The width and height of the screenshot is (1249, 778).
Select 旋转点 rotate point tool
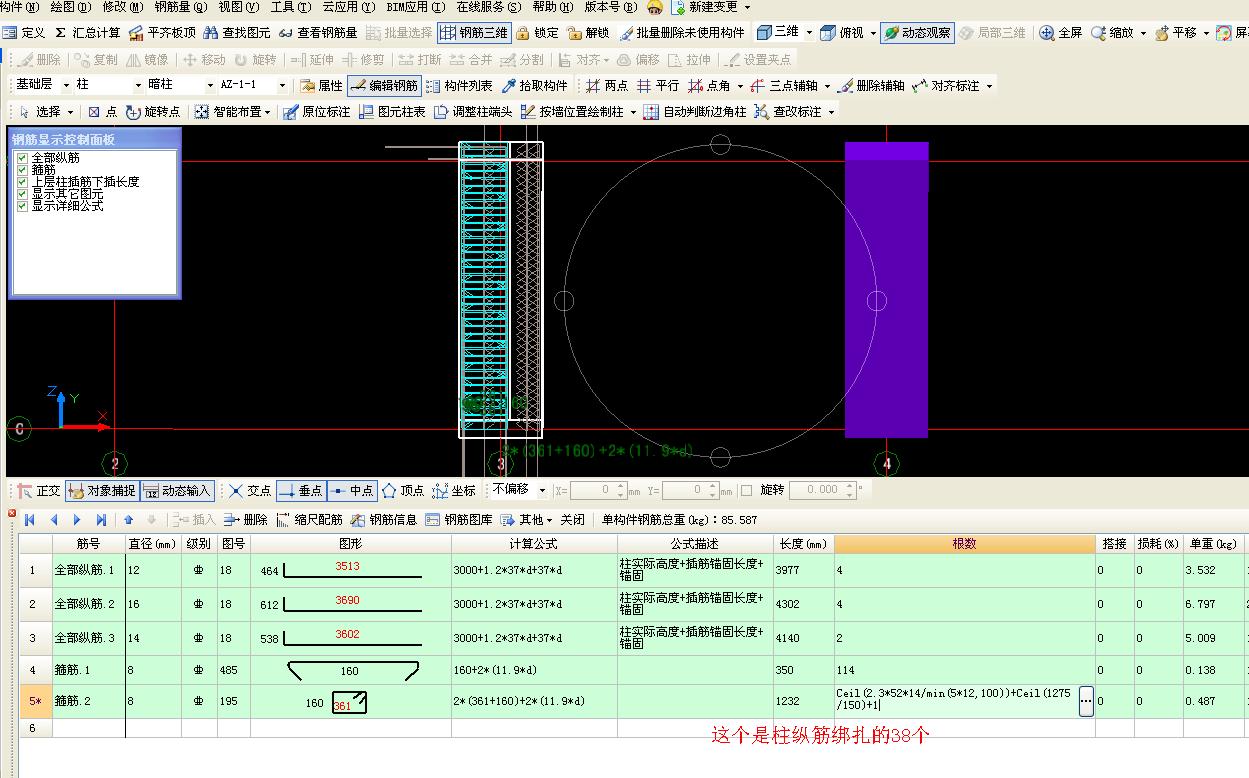click(153, 112)
